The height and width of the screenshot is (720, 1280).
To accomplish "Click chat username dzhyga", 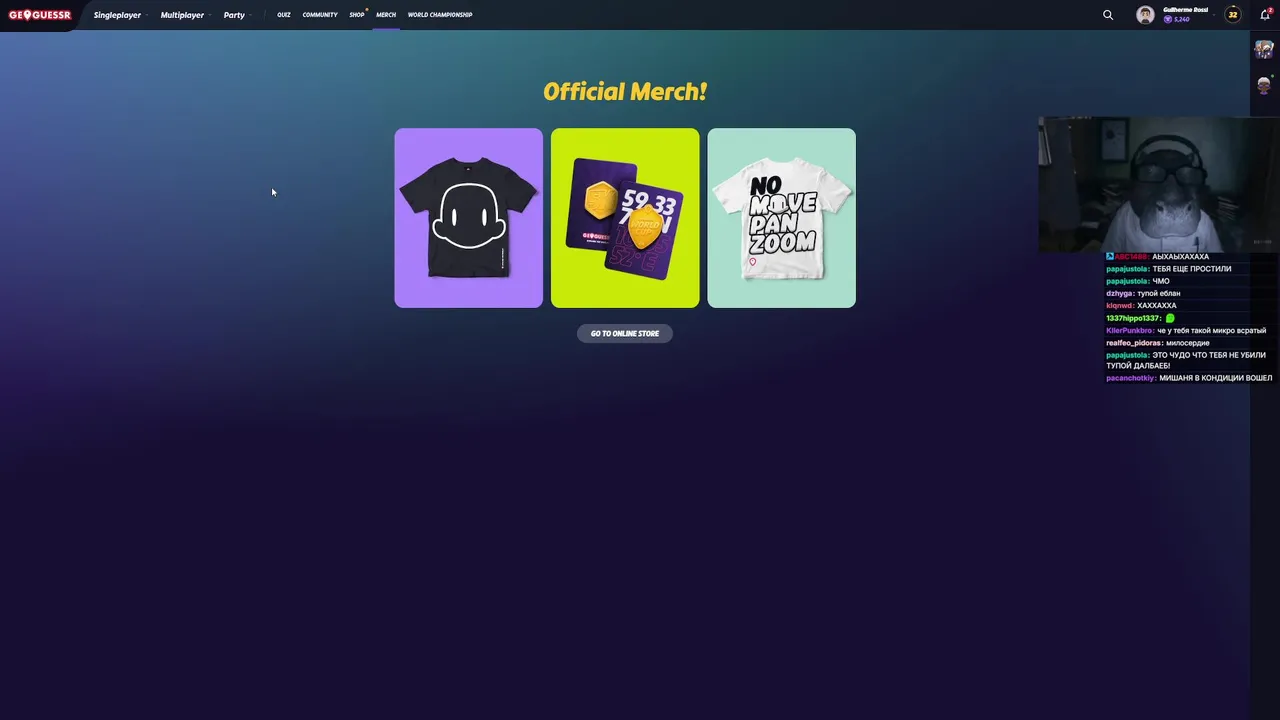I will coord(1120,294).
